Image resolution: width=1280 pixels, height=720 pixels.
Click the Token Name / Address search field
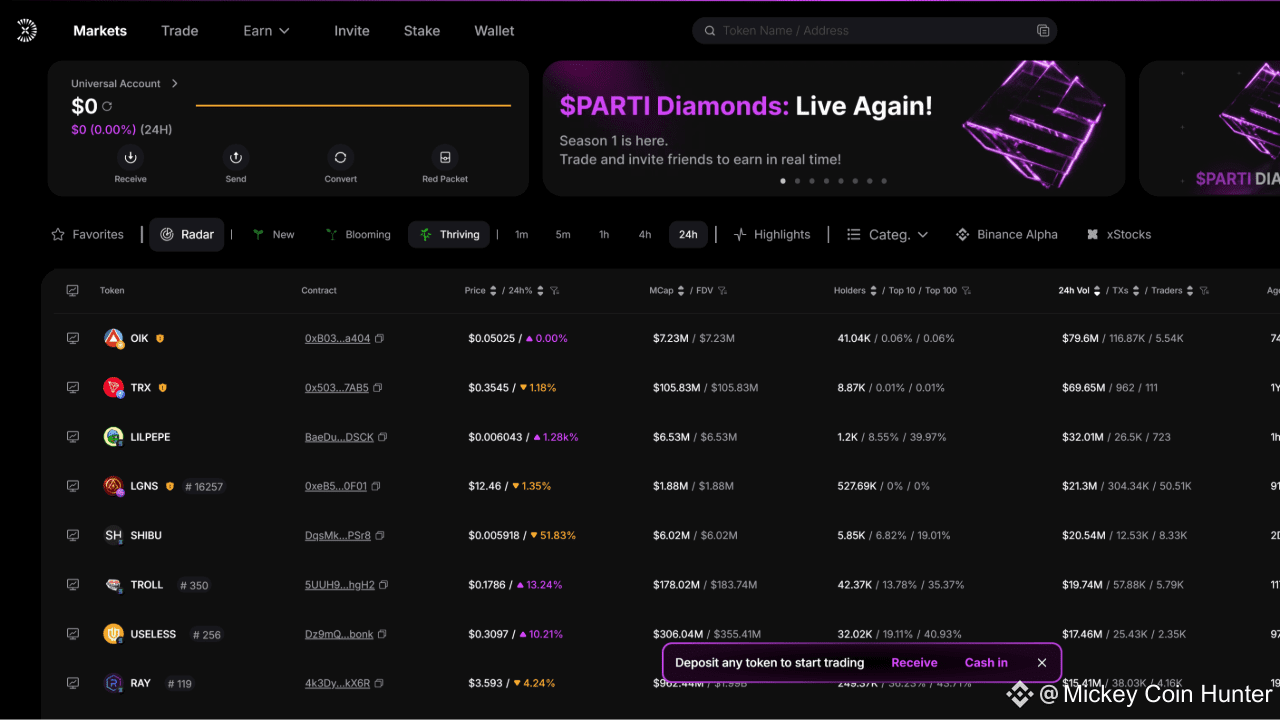click(875, 31)
